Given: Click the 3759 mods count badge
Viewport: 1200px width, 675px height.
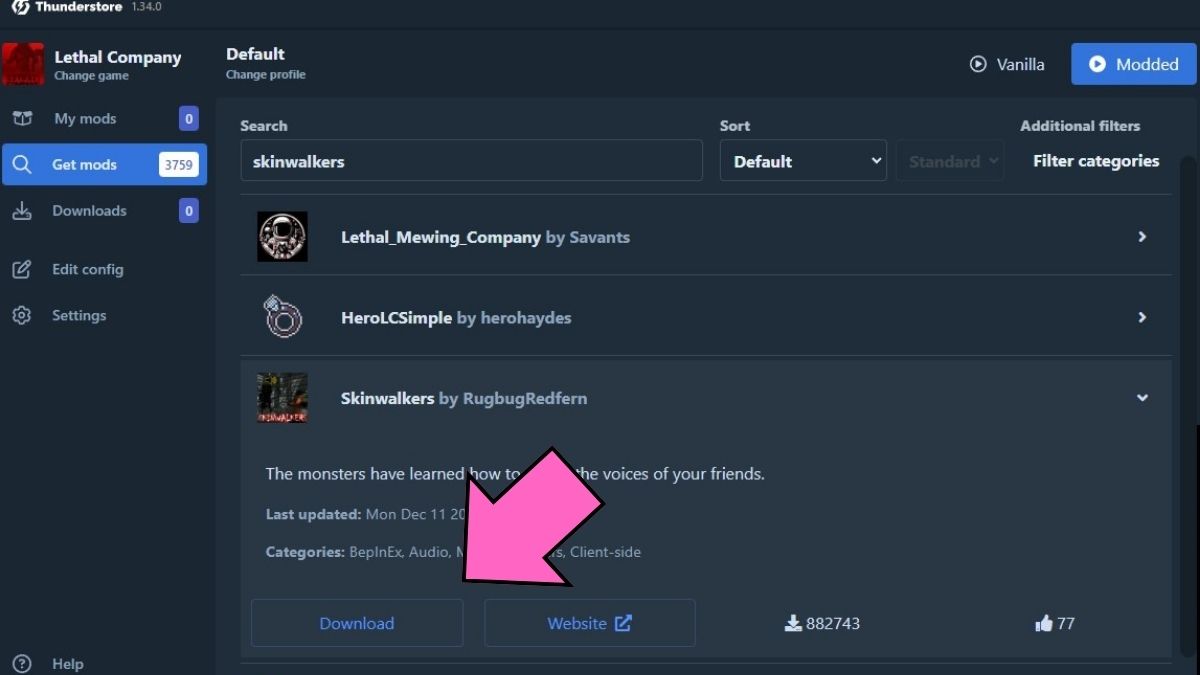Looking at the screenshot, I should pyautogui.click(x=179, y=165).
